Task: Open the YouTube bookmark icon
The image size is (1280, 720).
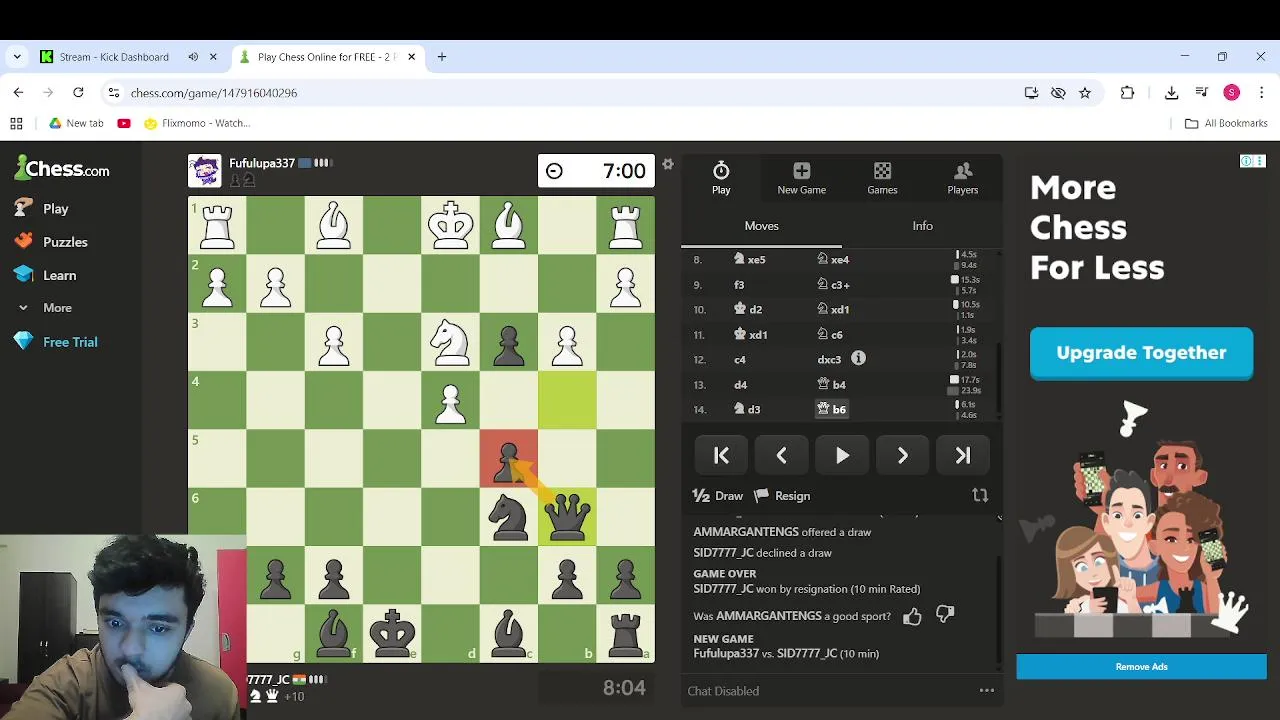Action: pyautogui.click(x=124, y=123)
